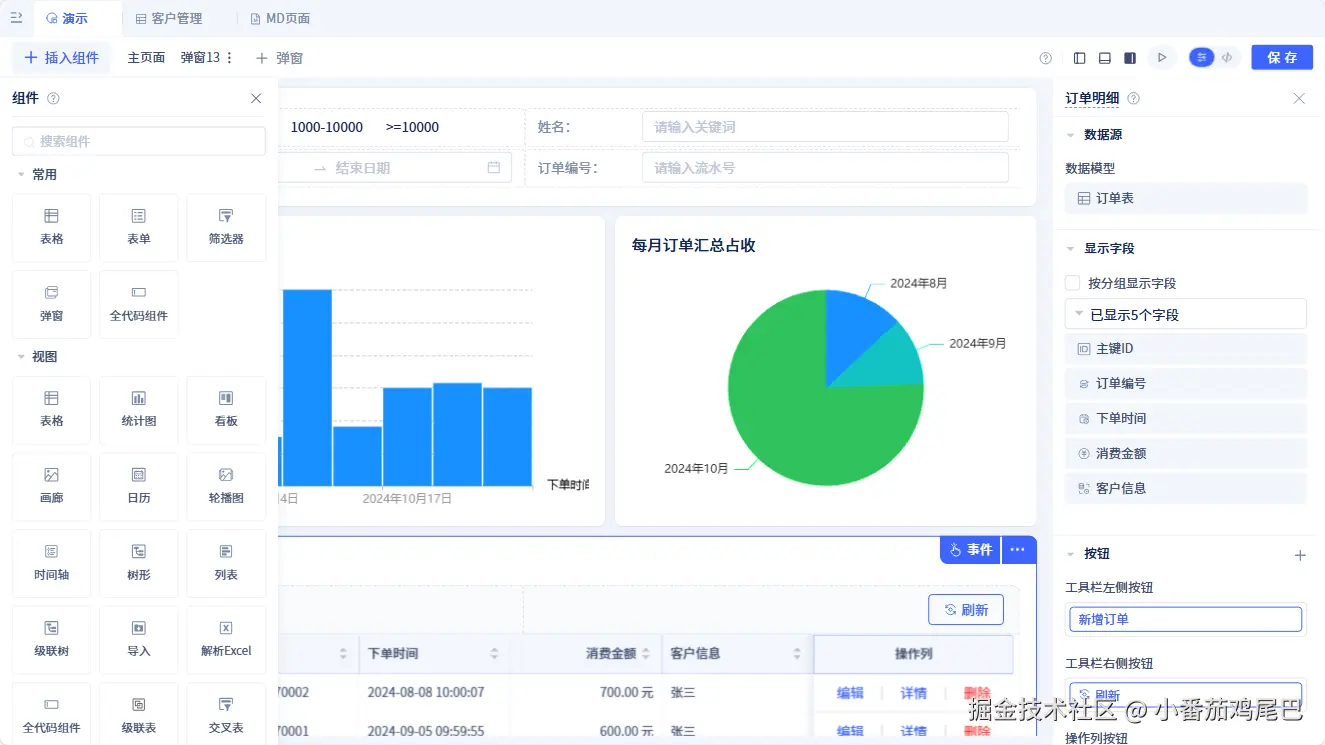
Task: Add the 表格 component under 常用
Action: pyautogui.click(x=52, y=228)
